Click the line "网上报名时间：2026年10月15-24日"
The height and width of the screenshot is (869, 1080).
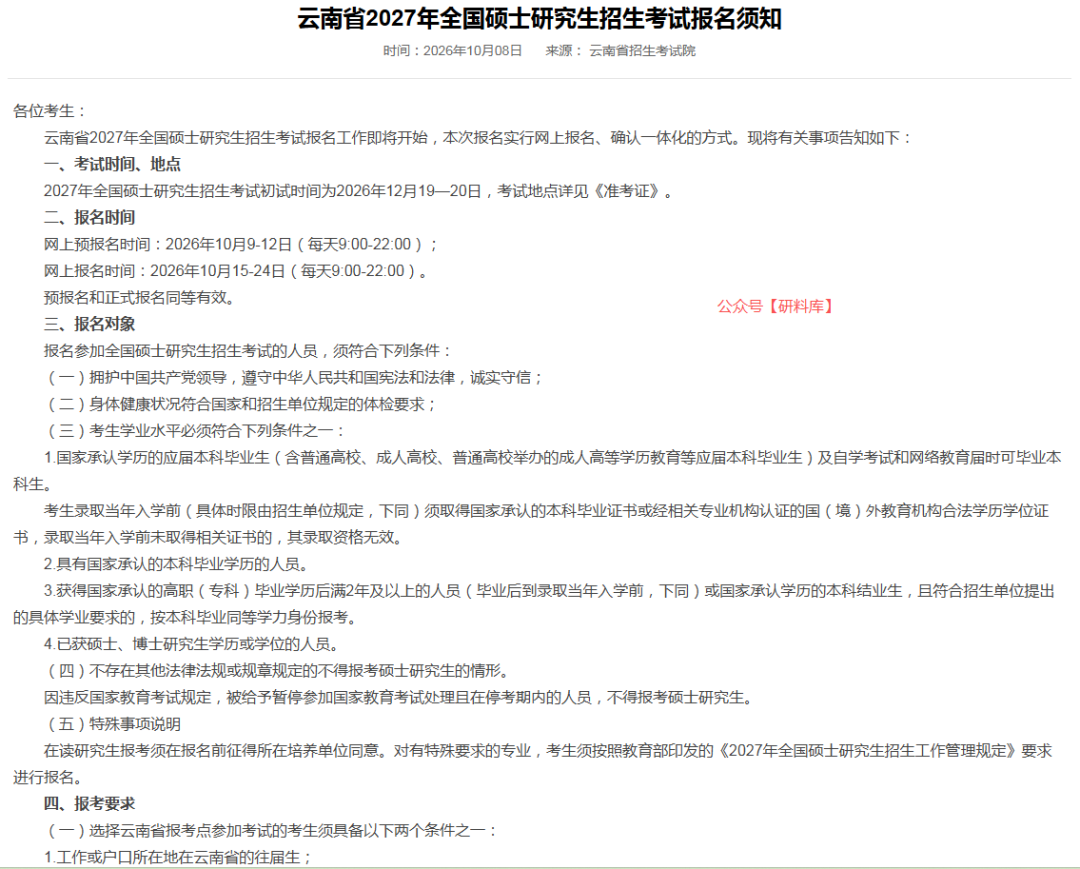point(236,271)
